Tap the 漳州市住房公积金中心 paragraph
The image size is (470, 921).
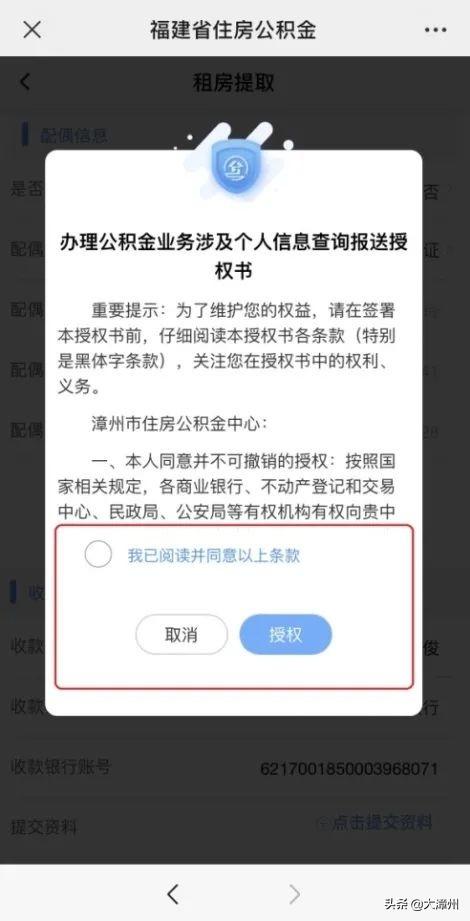point(179,423)
